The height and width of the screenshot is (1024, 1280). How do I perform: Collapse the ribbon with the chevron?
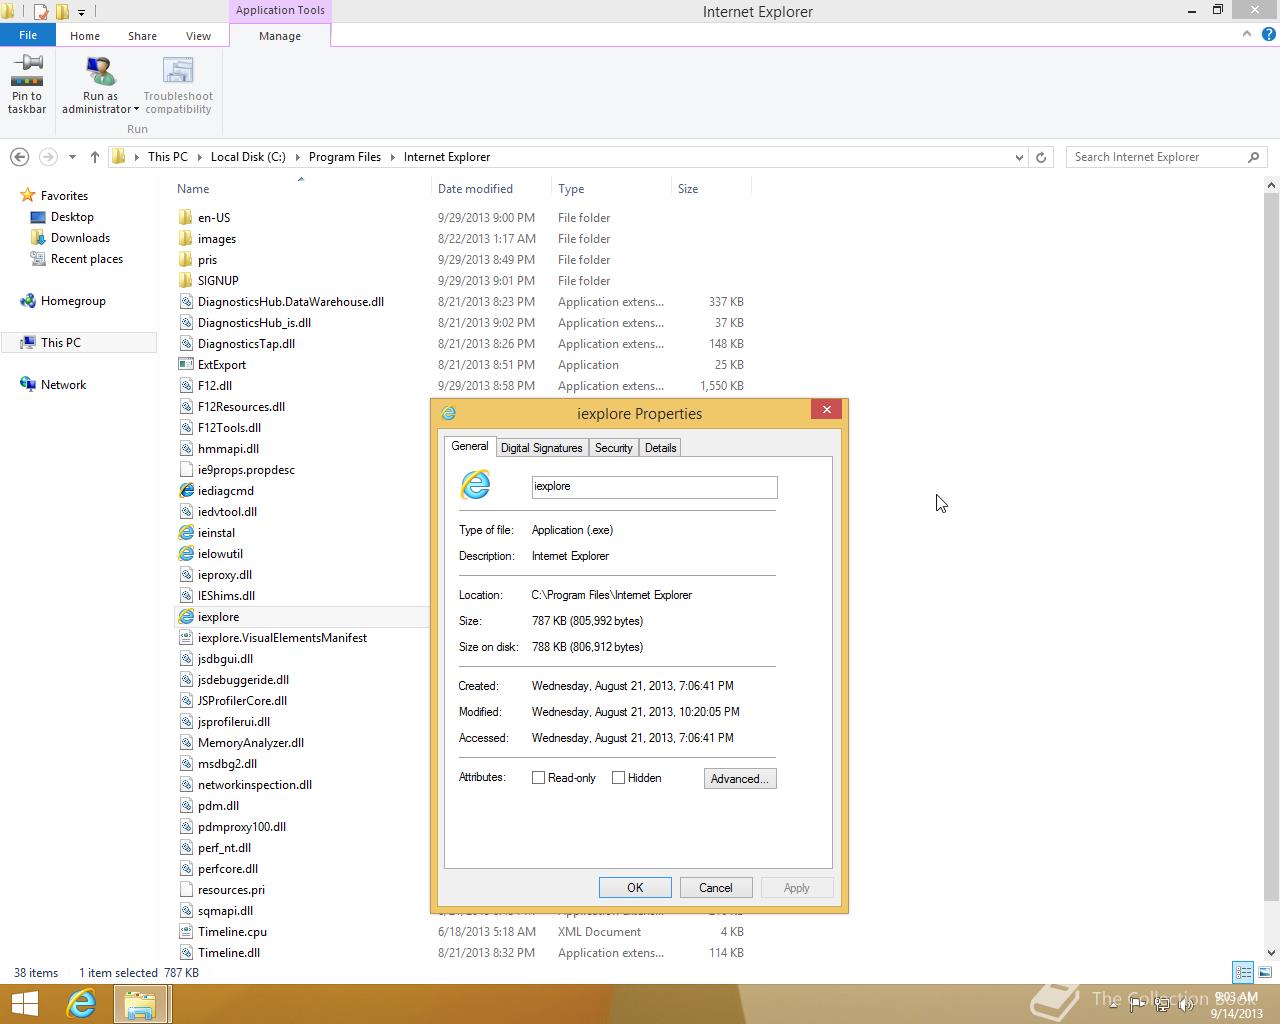[1247, 34]
